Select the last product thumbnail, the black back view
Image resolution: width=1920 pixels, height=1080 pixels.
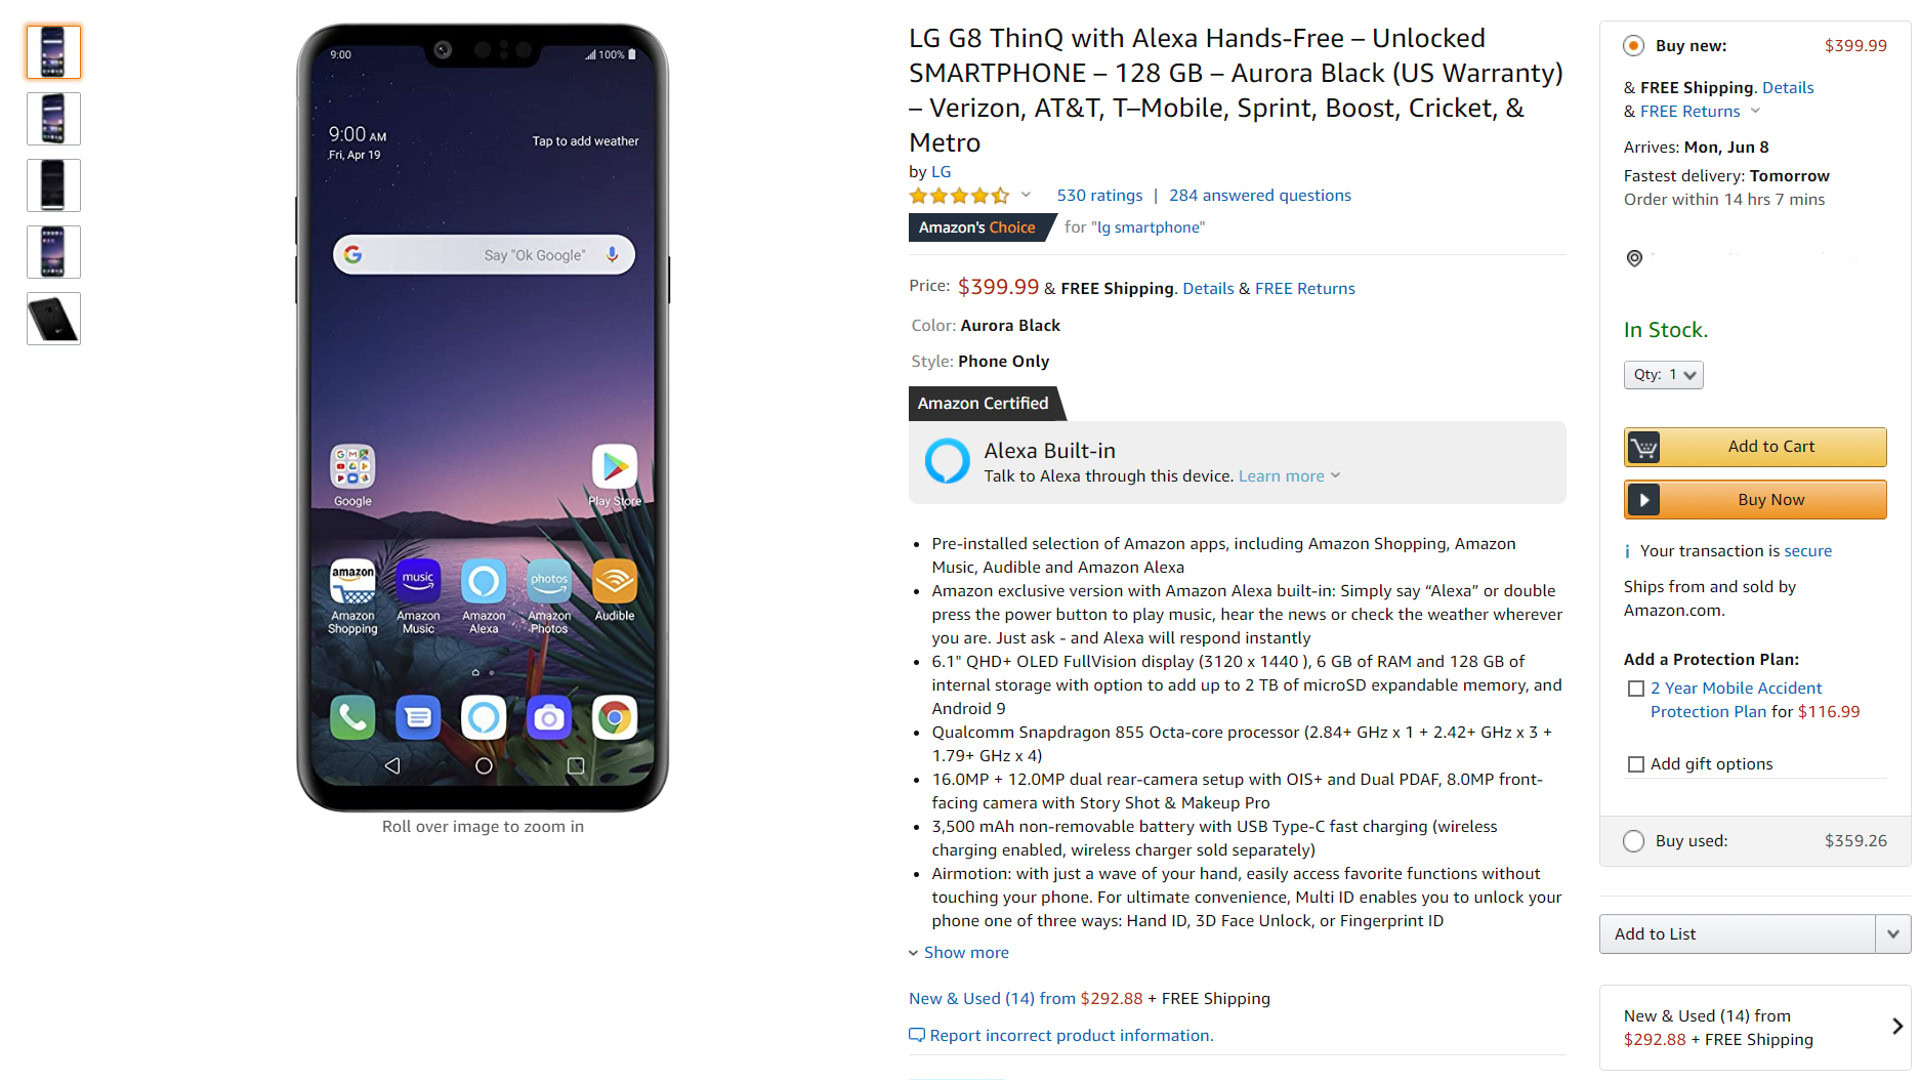53,319
